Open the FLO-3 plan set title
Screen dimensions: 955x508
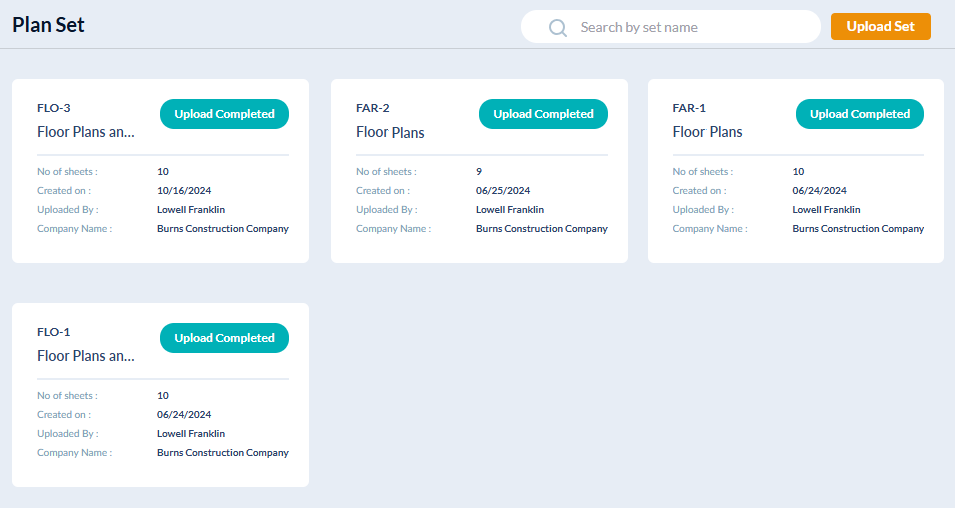[x=86, y=132]
